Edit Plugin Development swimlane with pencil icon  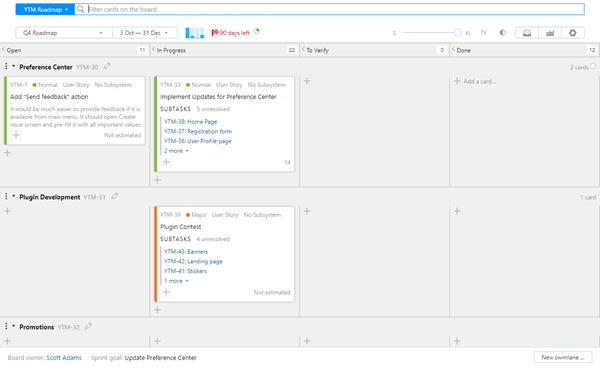pos(114,196)
